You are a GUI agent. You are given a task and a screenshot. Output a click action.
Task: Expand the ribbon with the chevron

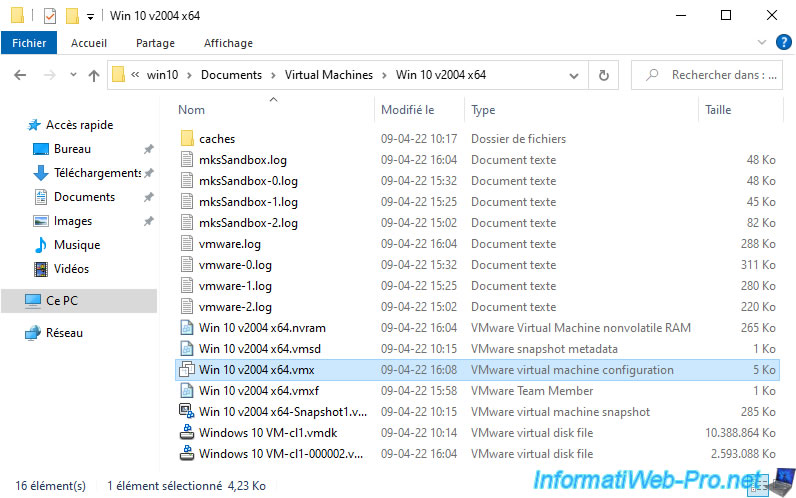point(761,42)
